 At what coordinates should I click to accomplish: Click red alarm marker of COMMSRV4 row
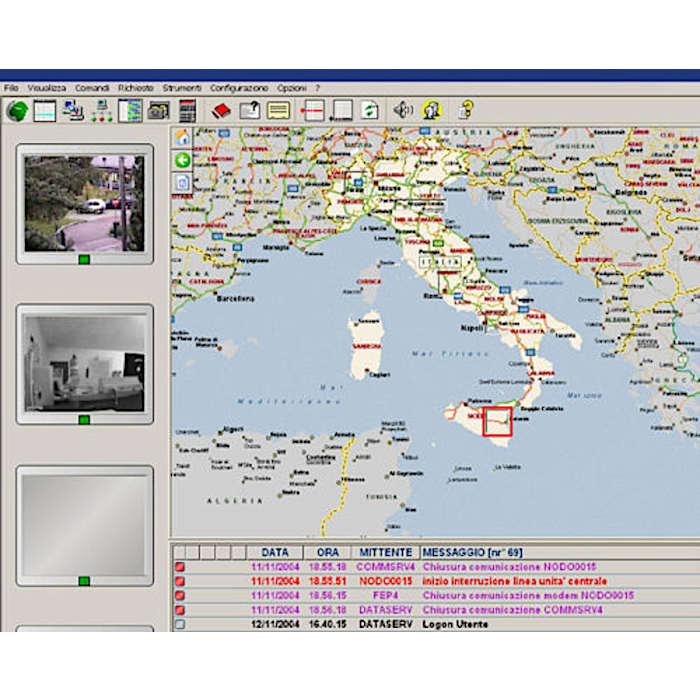pyautogui.click(x=180, y=567)
